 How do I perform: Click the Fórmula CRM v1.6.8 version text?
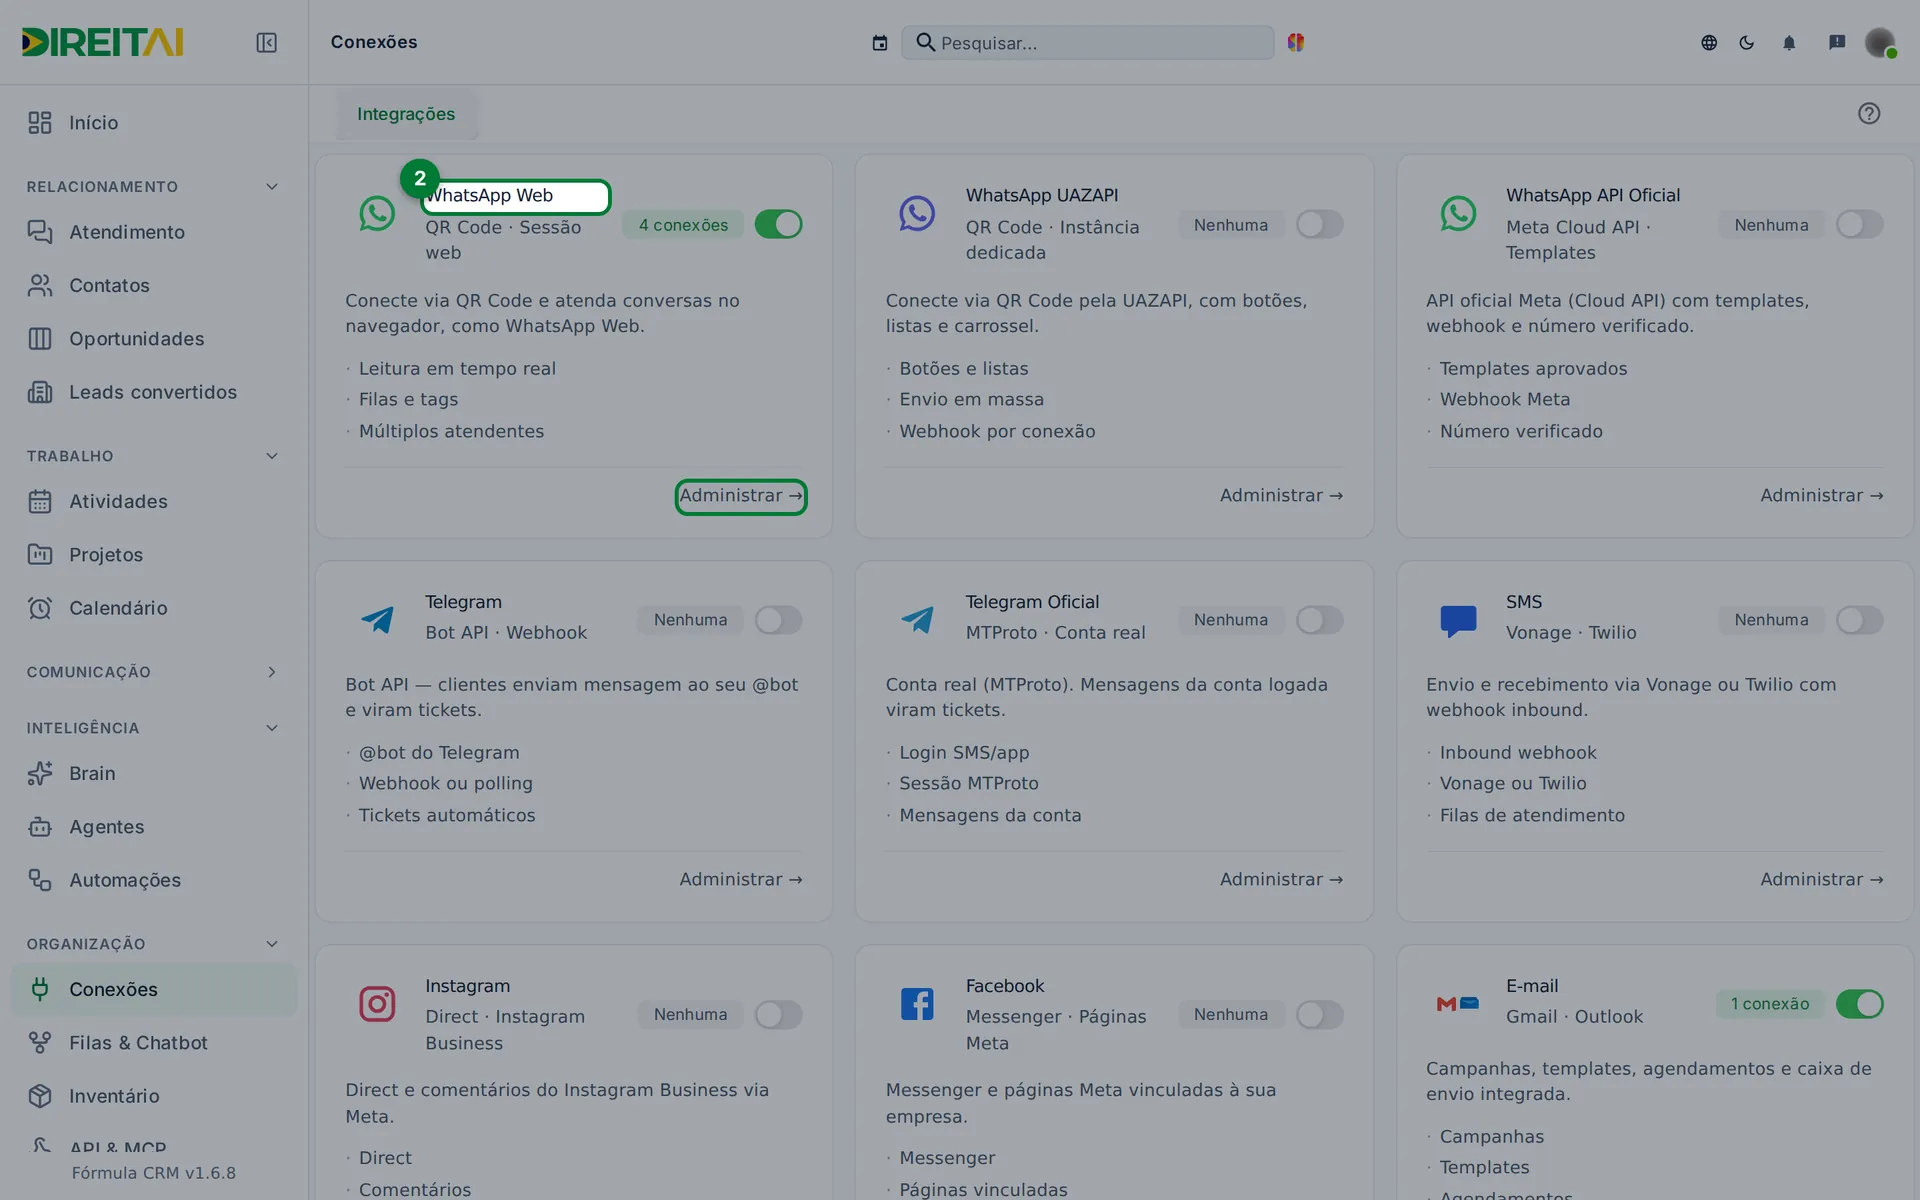pos(154,1173)
